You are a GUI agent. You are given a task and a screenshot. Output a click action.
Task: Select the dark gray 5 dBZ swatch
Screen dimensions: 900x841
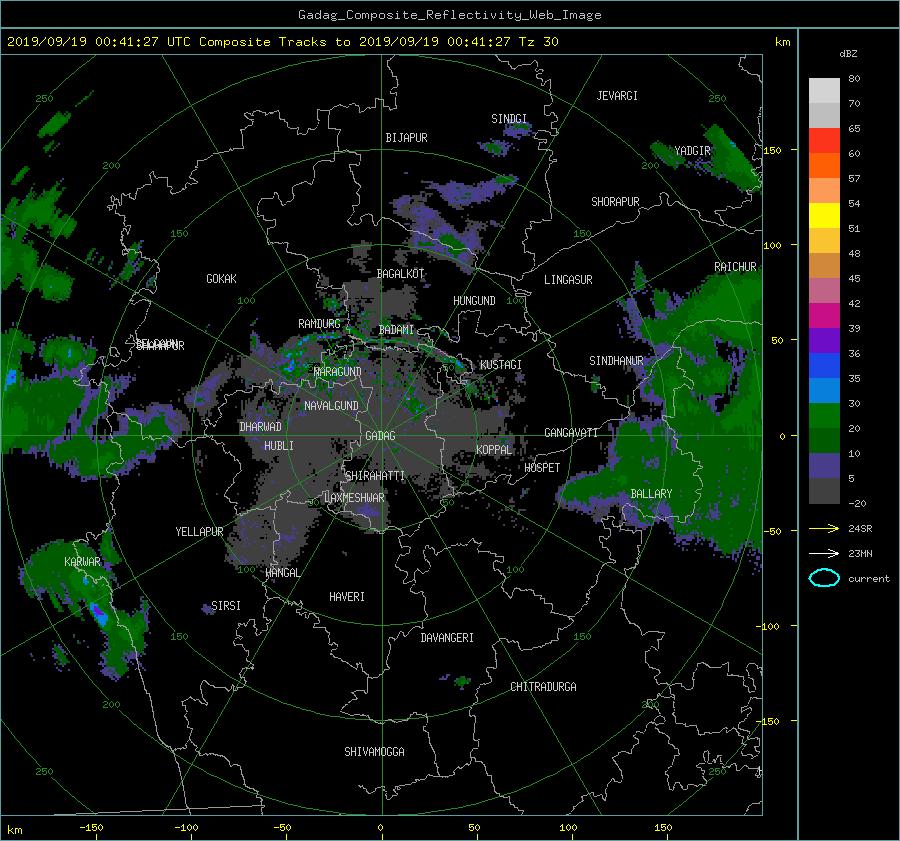824,491
